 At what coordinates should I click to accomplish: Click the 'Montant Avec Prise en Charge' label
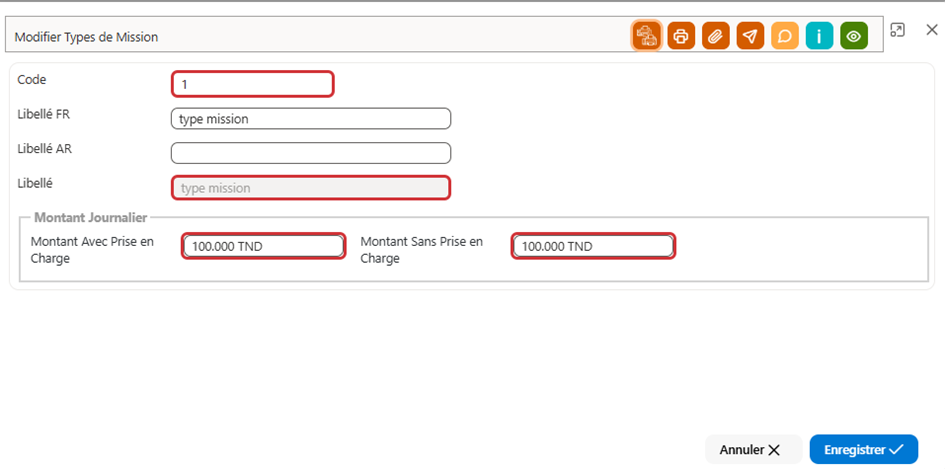point(92,250)
